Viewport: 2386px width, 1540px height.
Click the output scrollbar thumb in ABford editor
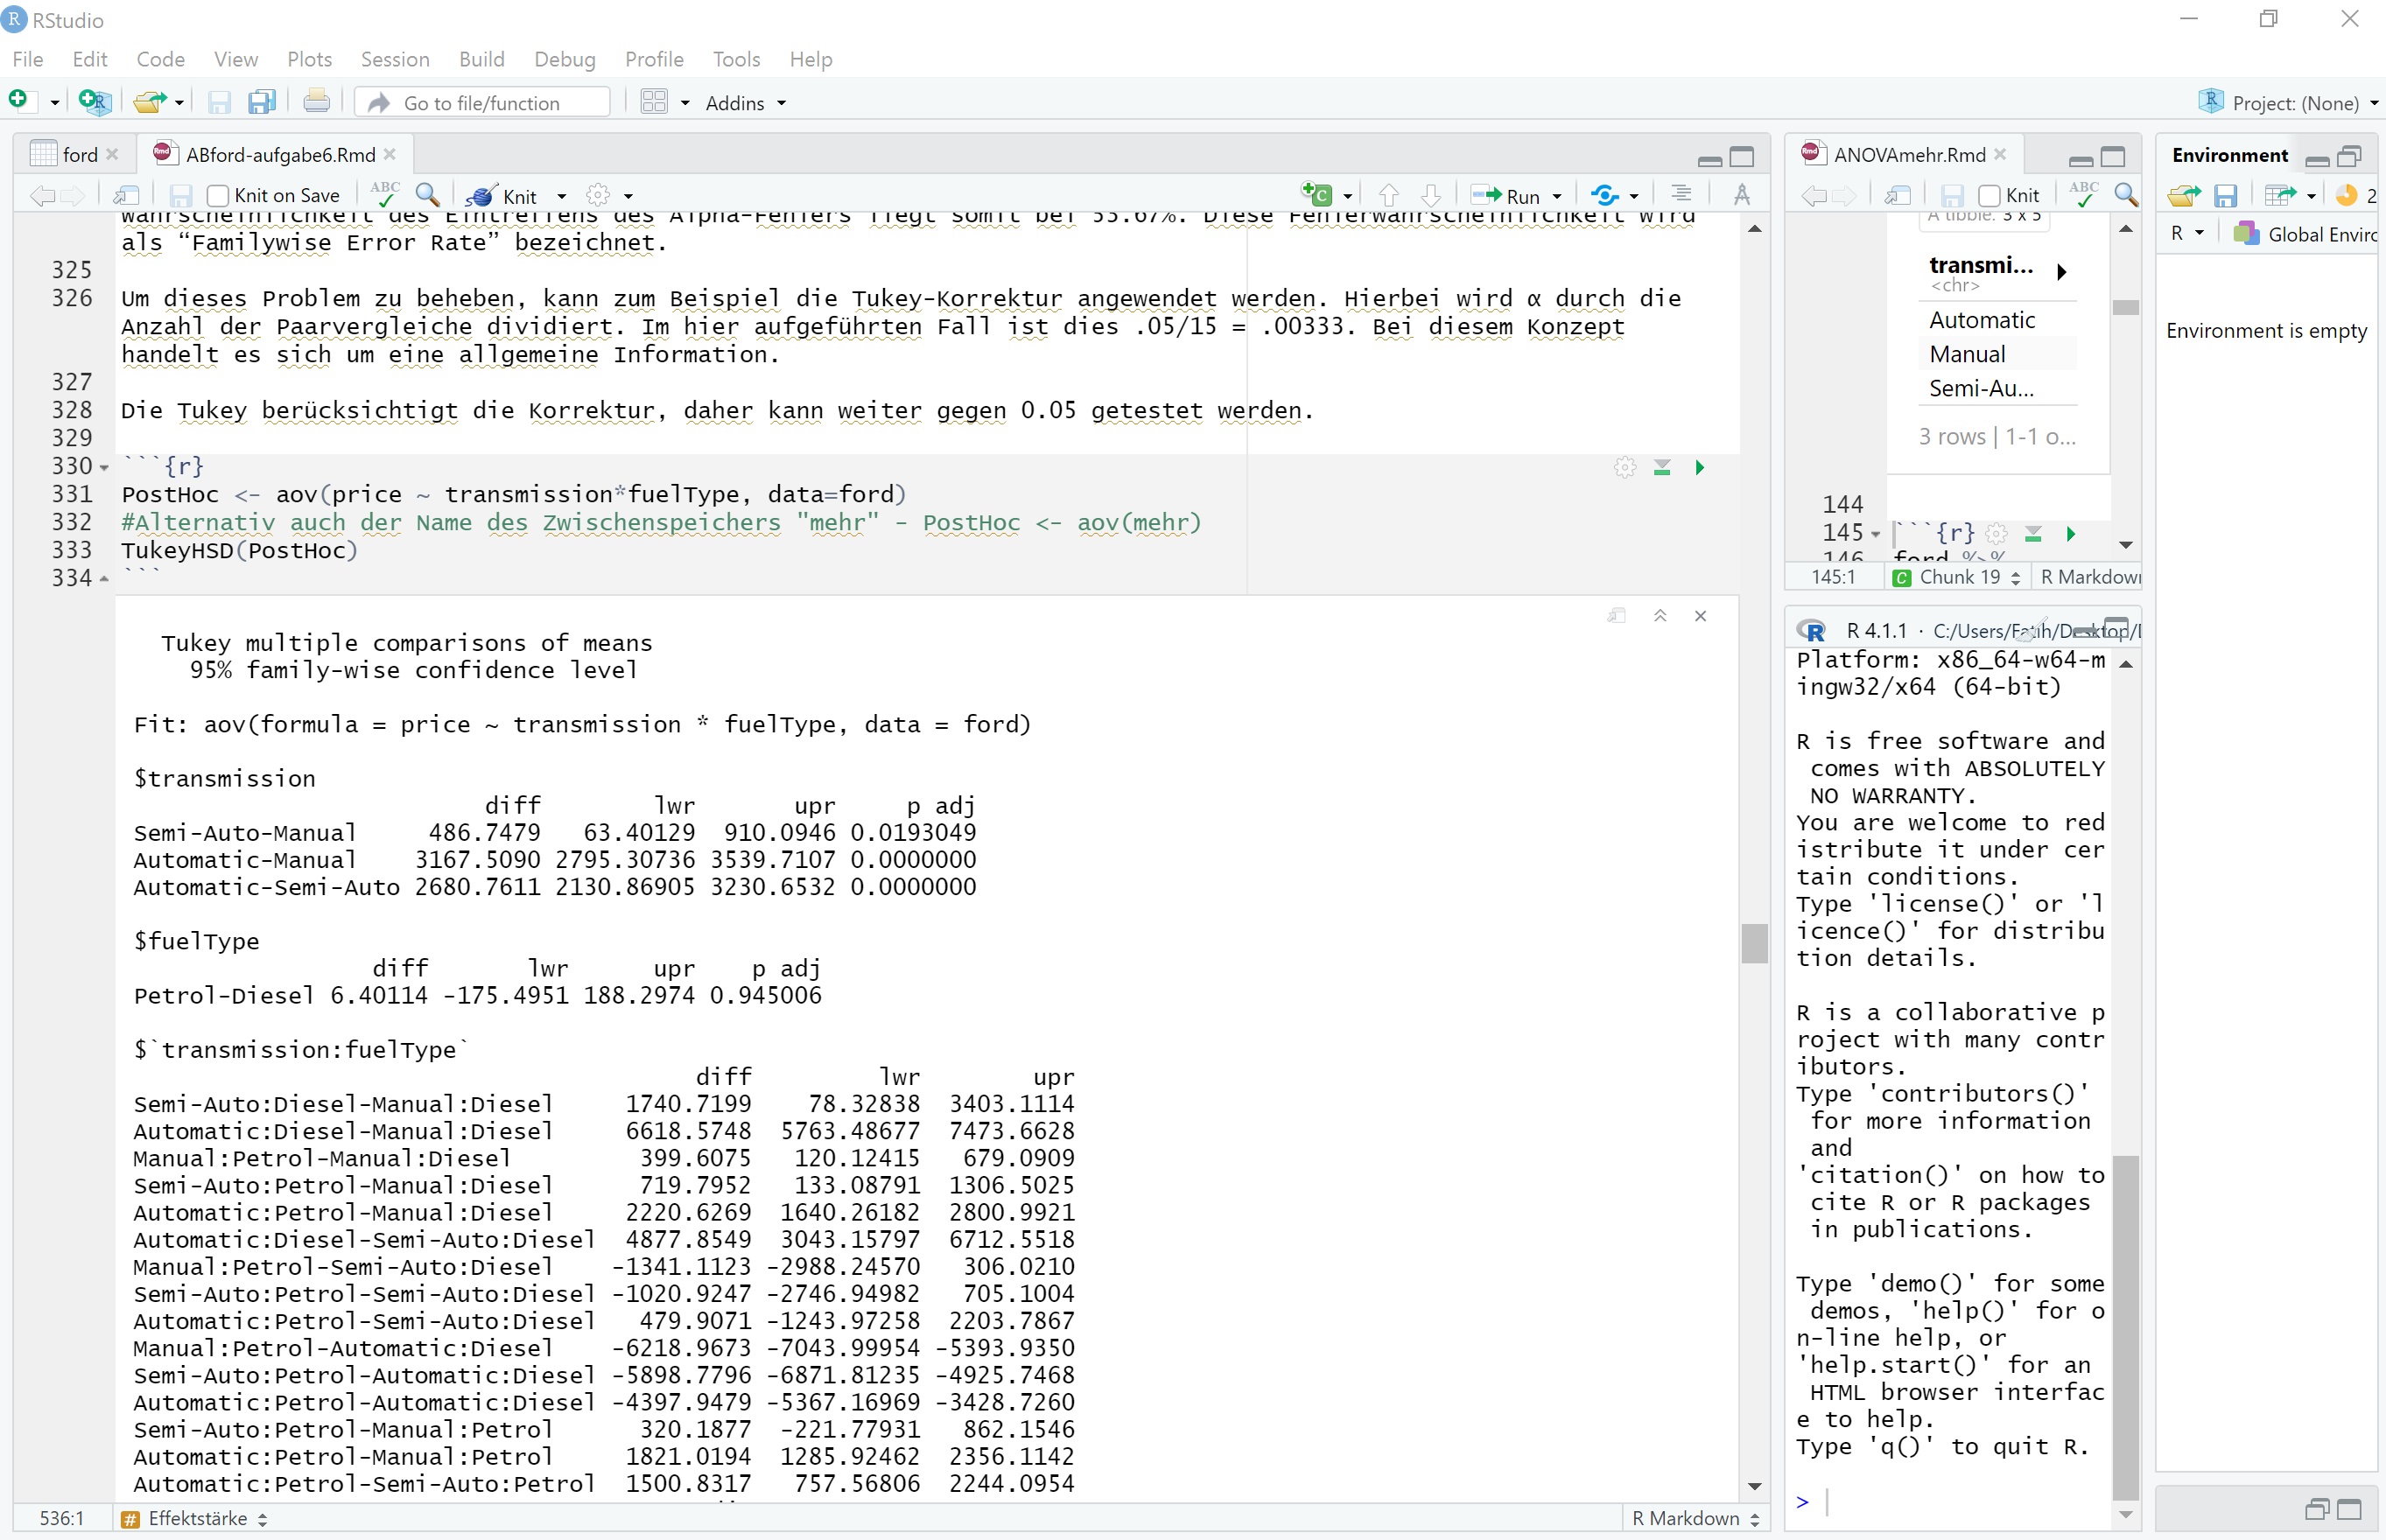pos(1754,943)
